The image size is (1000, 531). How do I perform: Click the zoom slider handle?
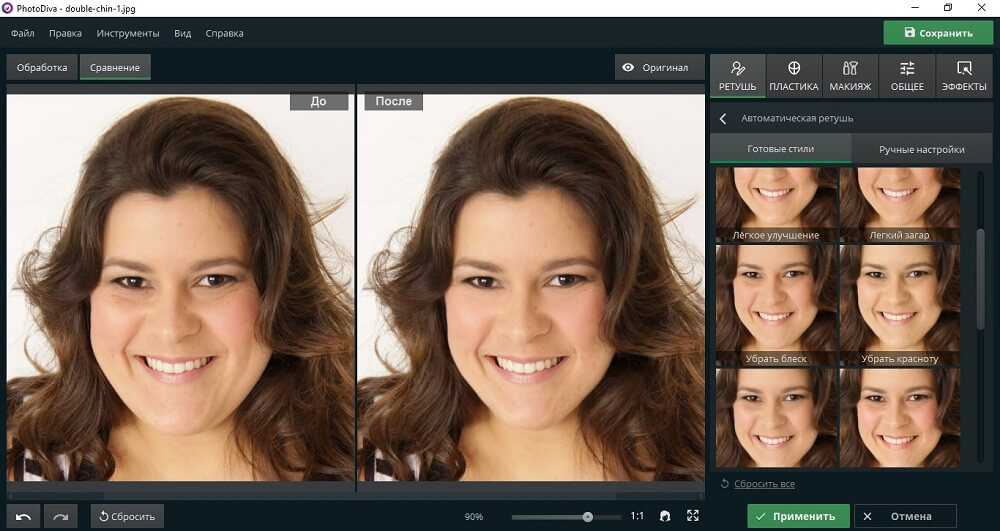tap(588, 517)
